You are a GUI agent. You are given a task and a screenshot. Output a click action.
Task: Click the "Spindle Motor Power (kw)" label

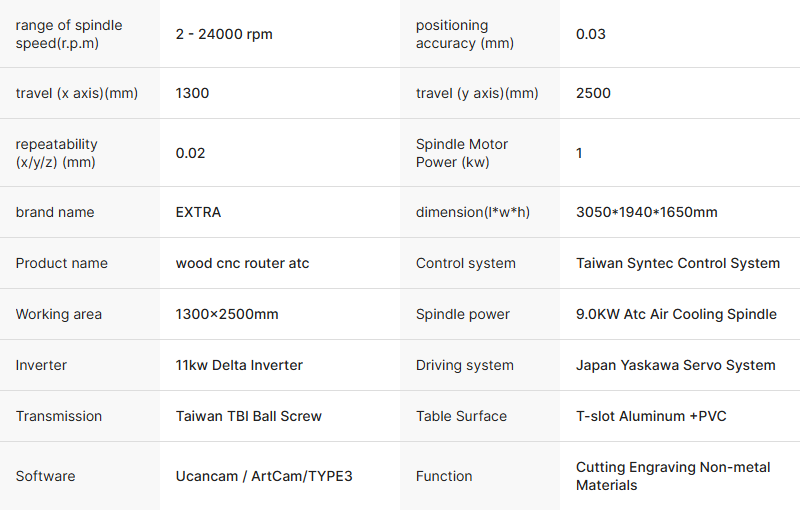click(x=462, y=153)
